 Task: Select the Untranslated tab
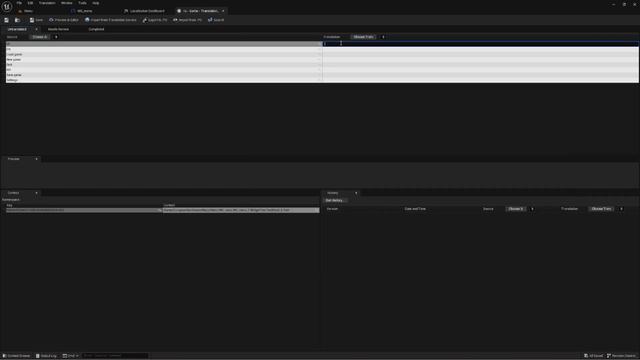coord(17,29)
